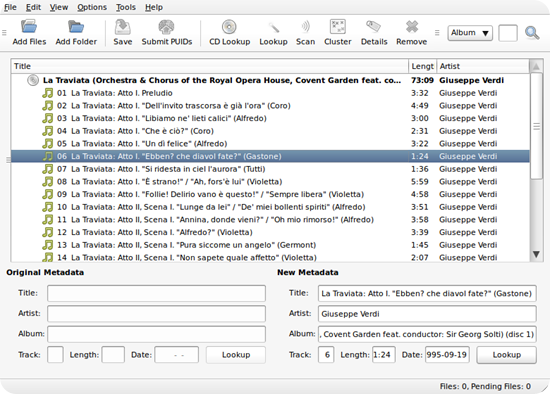Image resolution: width=550 pixels, height=394 pixels.
Task: Click the Original Metadata Length field
Action: [x=113, y=355]
